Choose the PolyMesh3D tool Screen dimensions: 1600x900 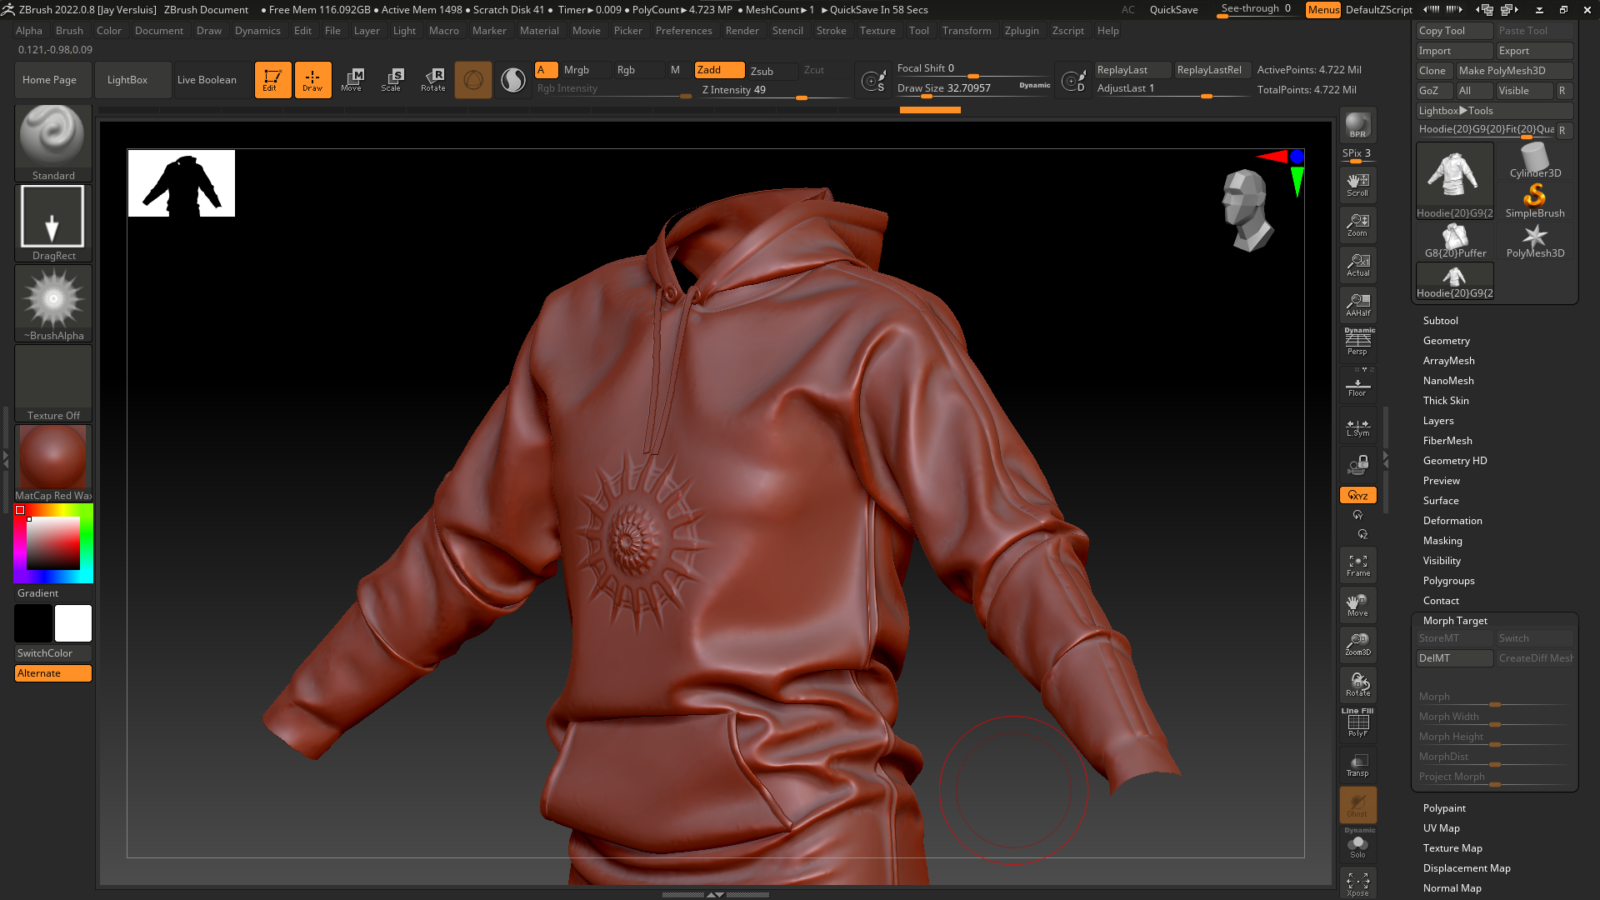click(x=1535, y=240)
